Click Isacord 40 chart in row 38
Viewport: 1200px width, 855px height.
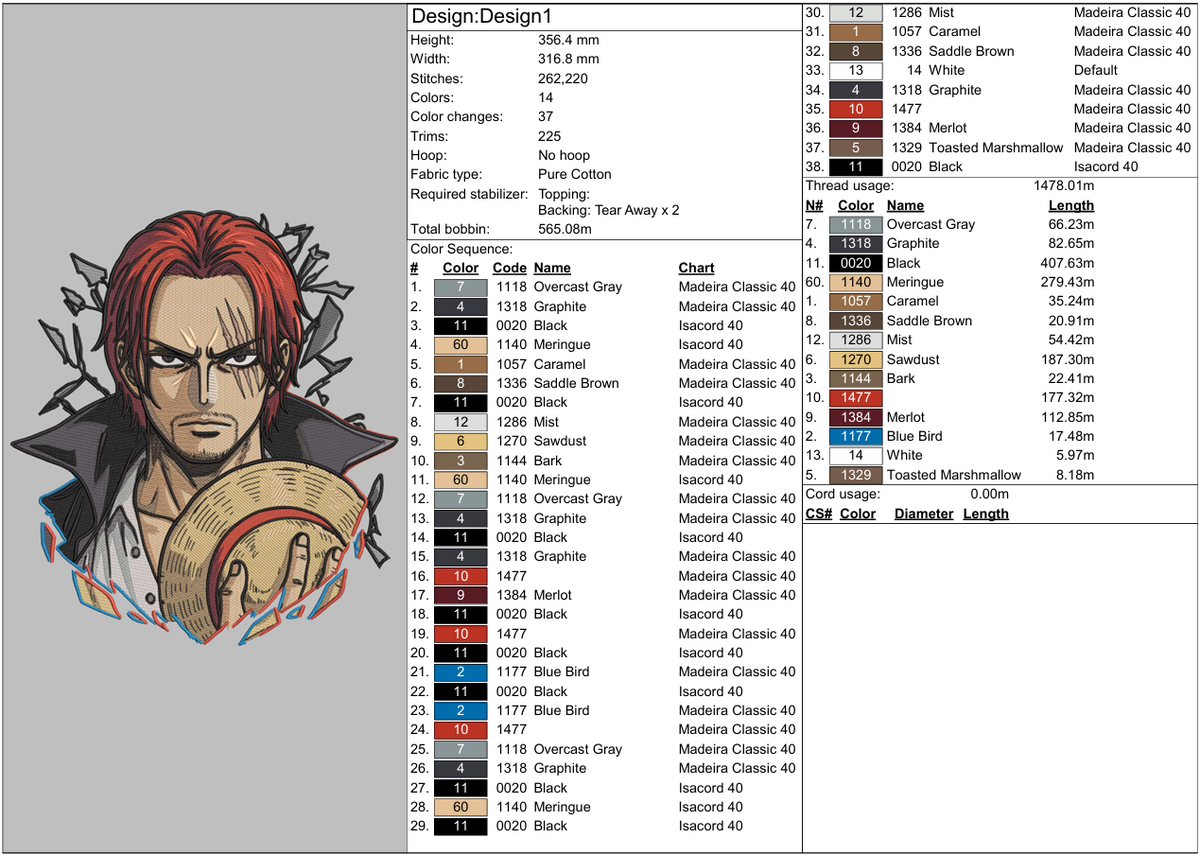(x=1106, y=167)
